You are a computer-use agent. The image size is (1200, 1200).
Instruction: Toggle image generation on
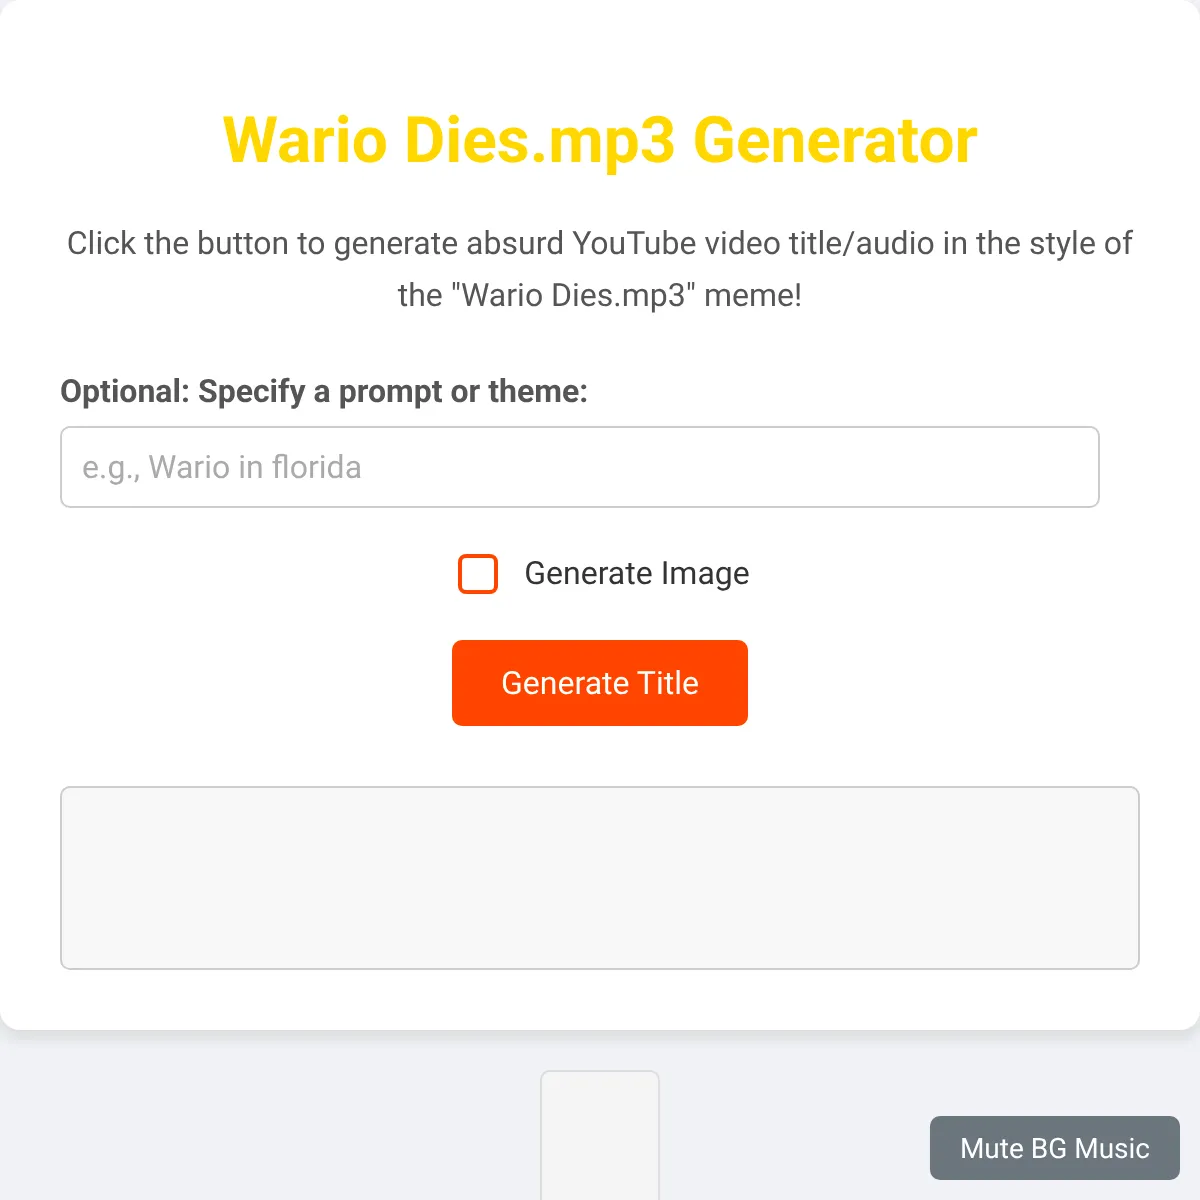[x=478, y=574]
